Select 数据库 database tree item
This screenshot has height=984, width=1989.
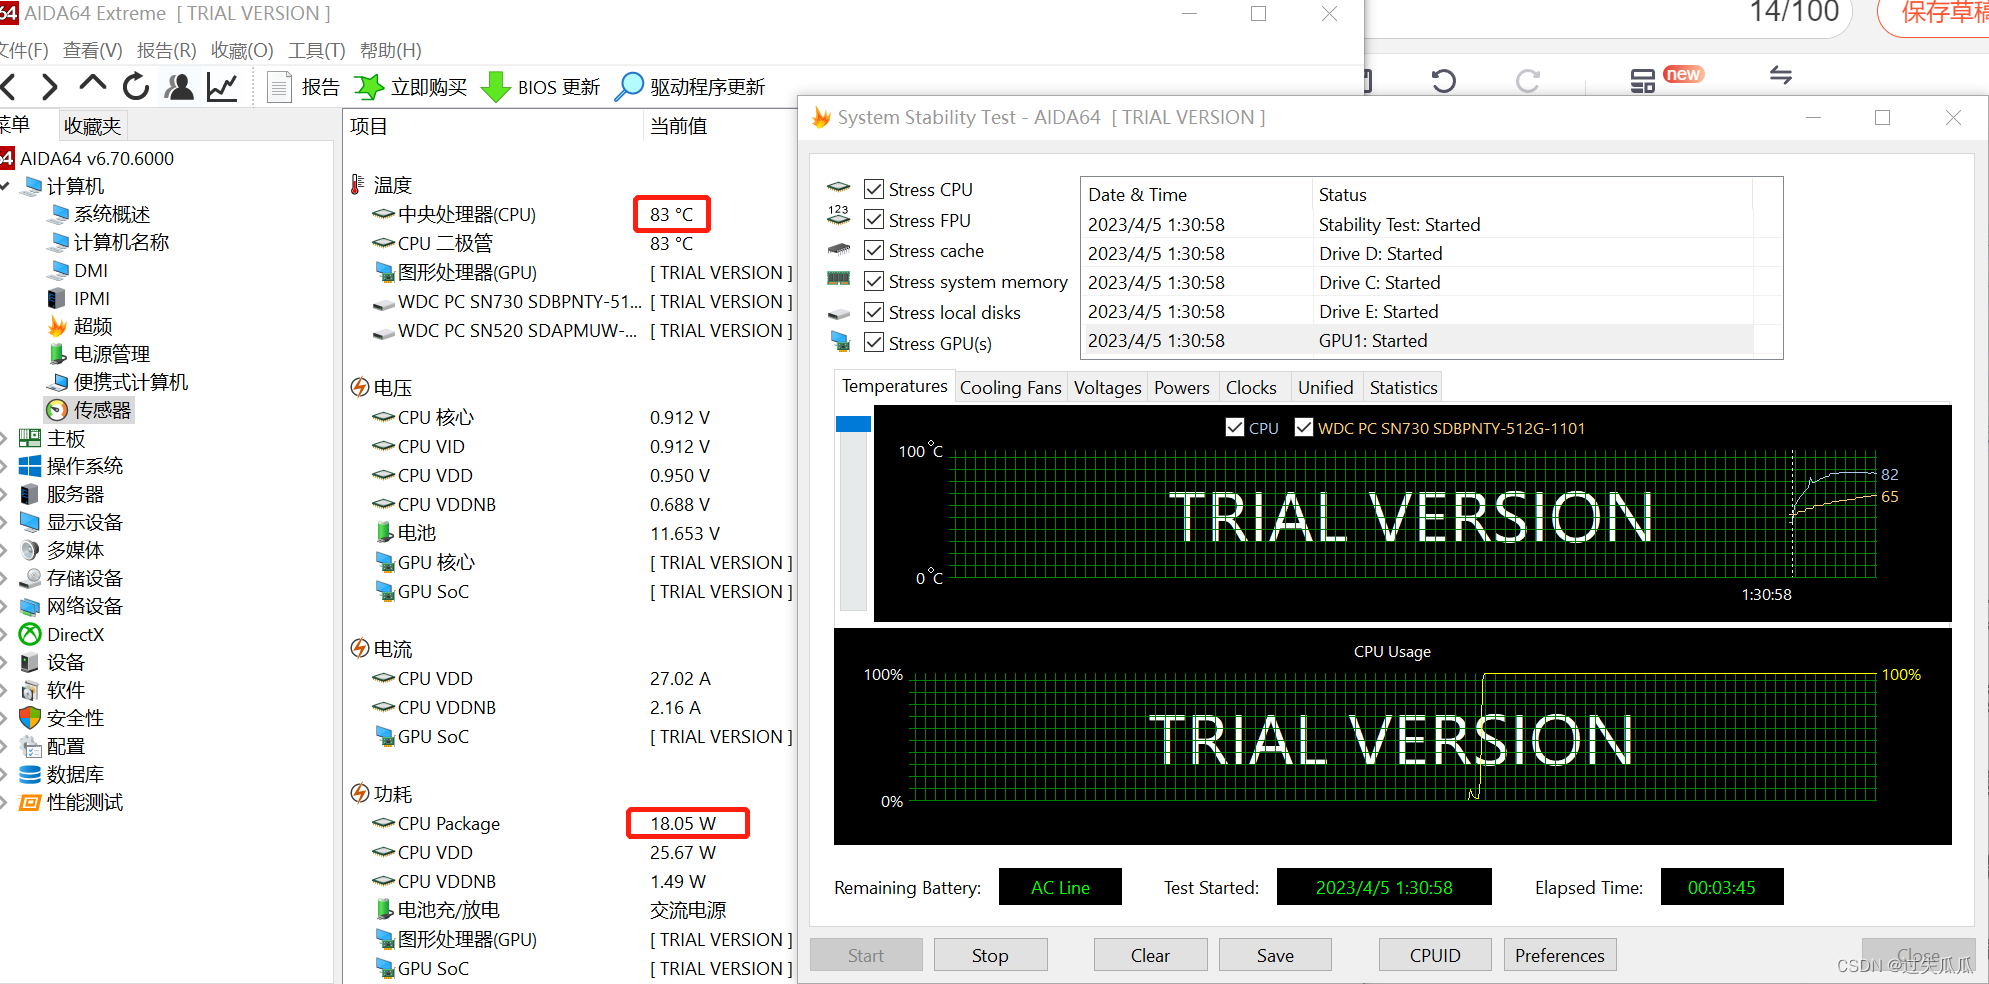pos(62,774)
